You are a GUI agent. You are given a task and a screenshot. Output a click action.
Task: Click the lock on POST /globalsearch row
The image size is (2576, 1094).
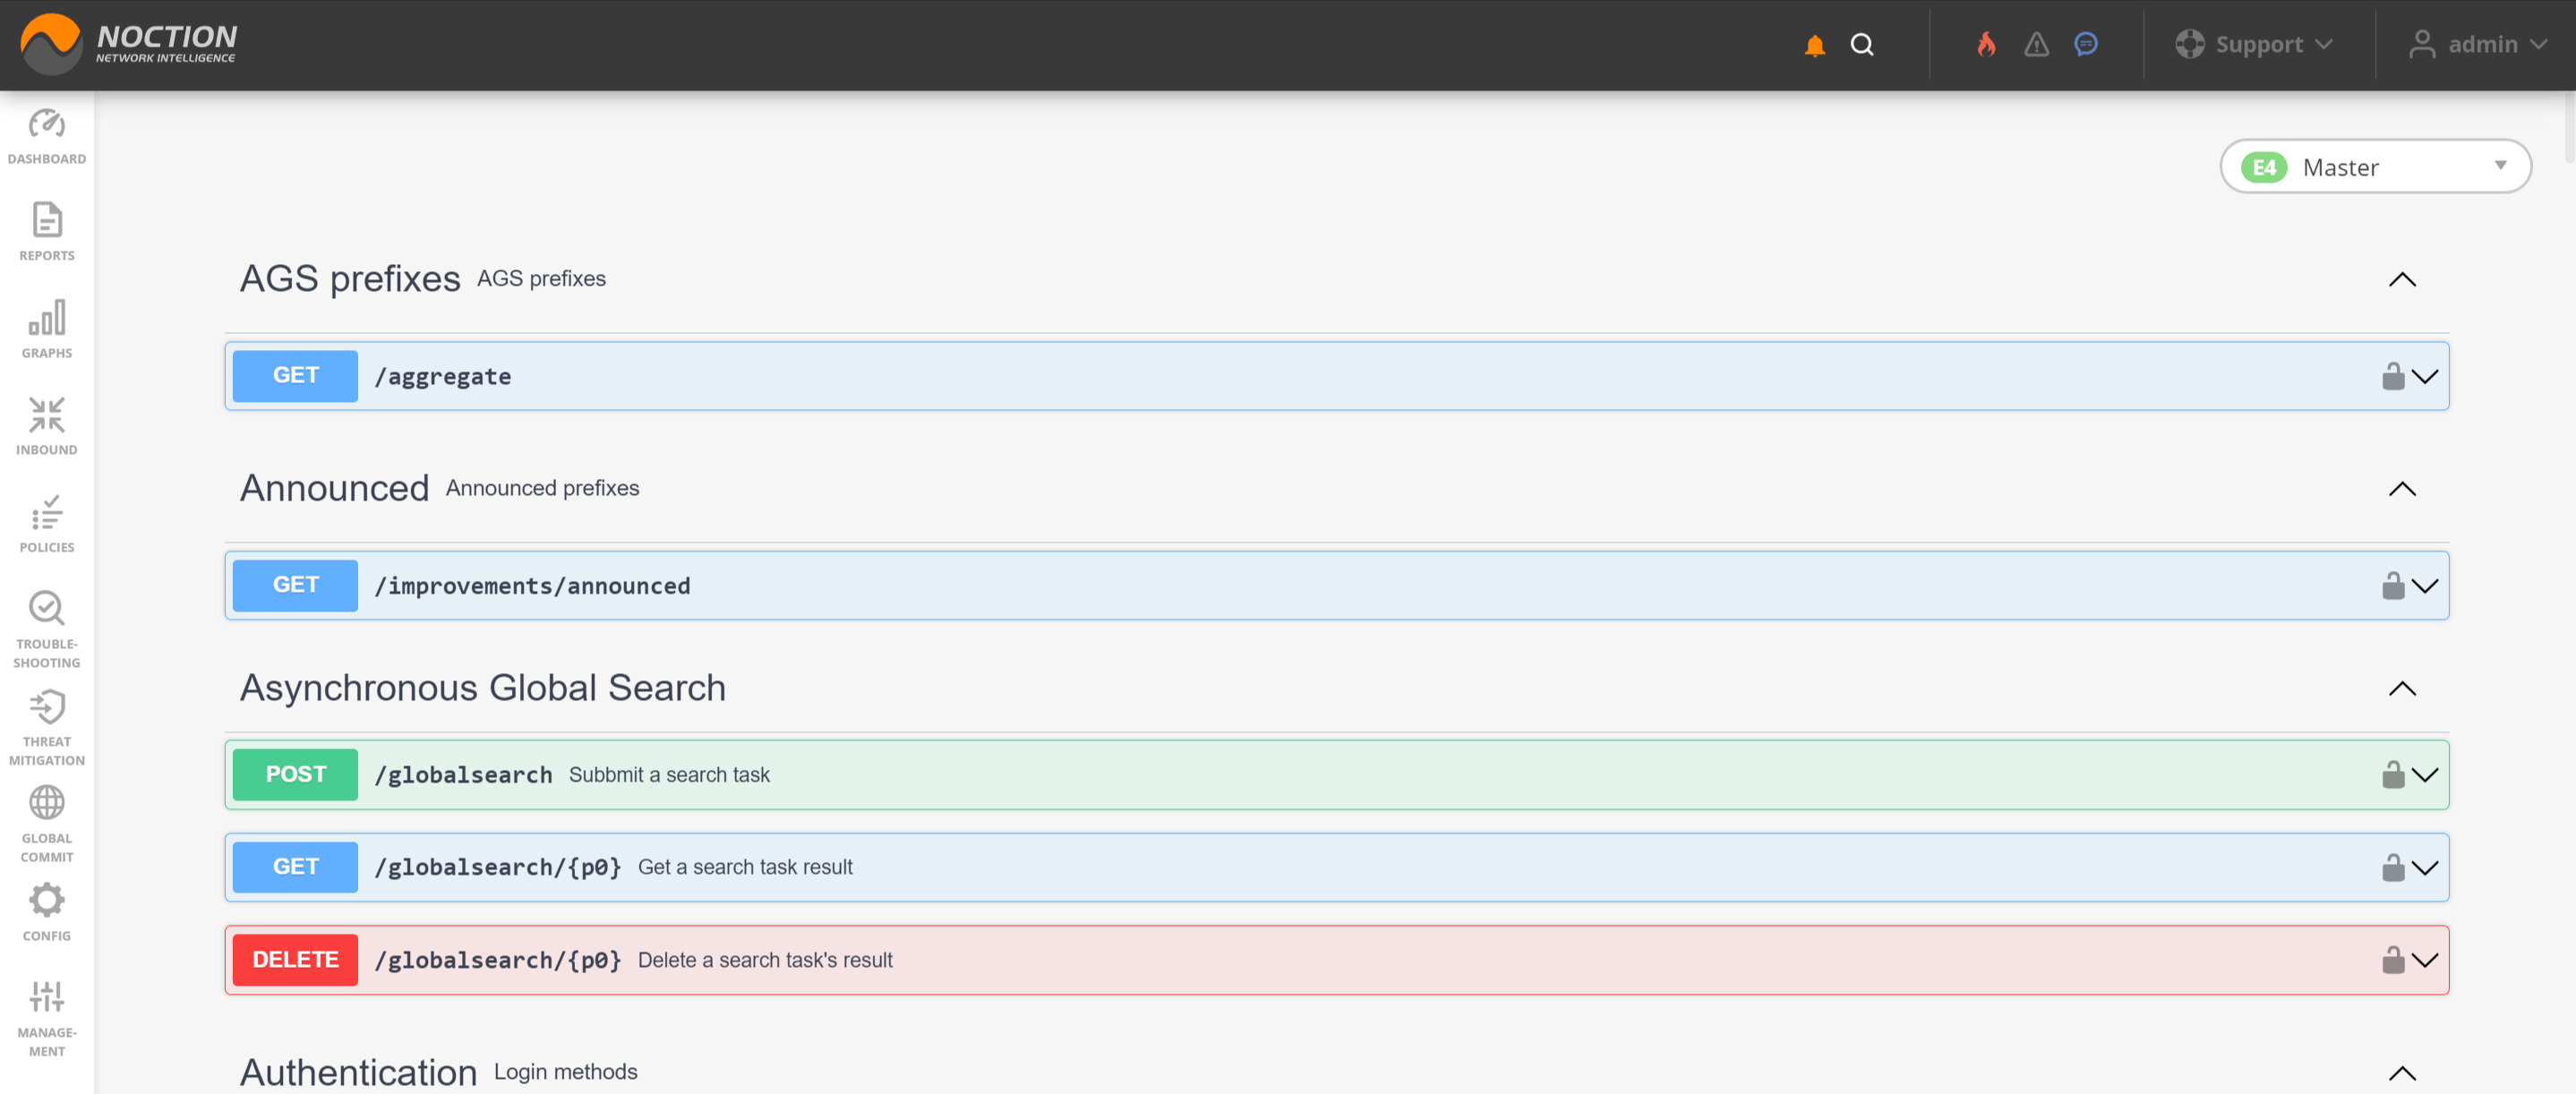(x=2392, y=774)
